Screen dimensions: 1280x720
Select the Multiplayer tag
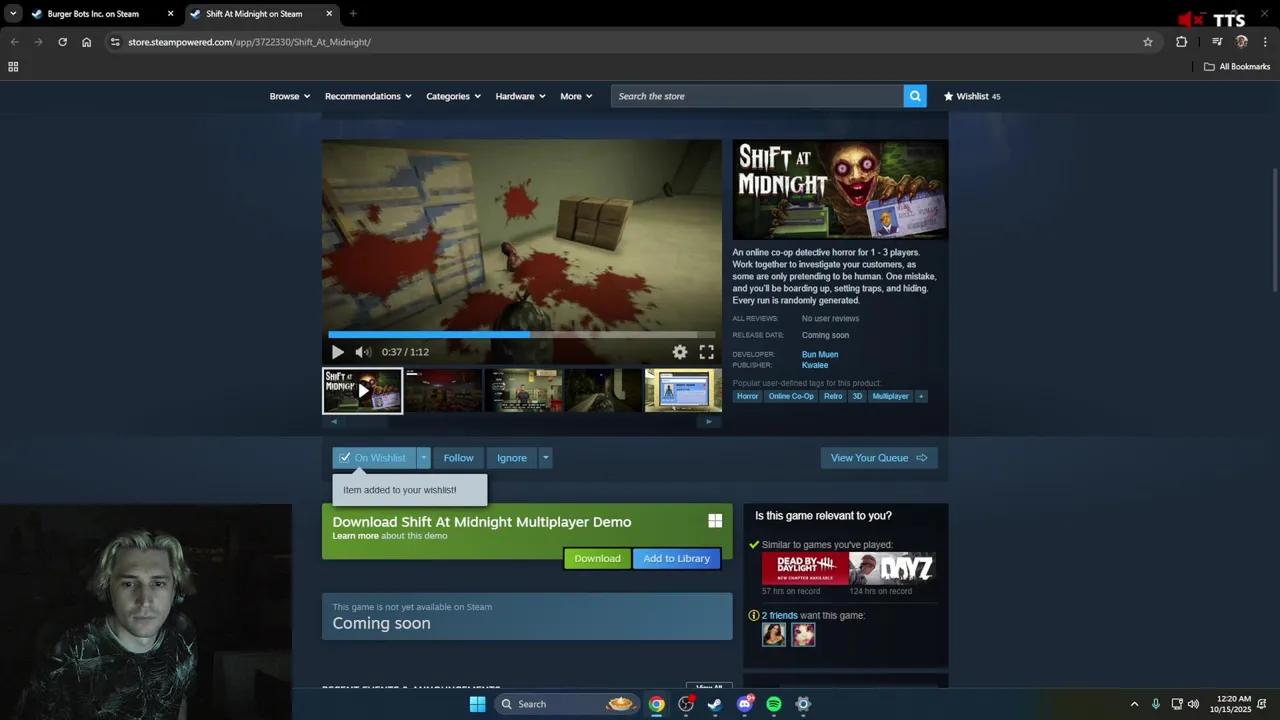(x=890, y=397)
